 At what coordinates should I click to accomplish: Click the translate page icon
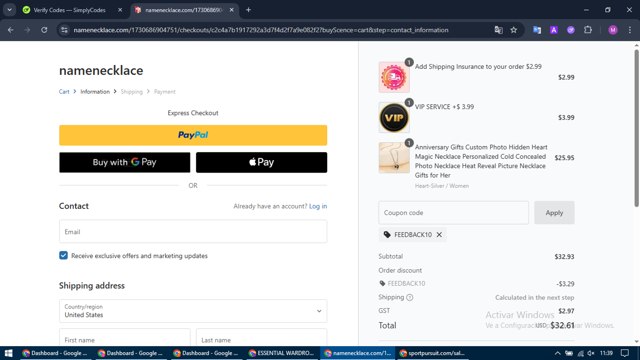pyautogui.click(x=498, y=30)
